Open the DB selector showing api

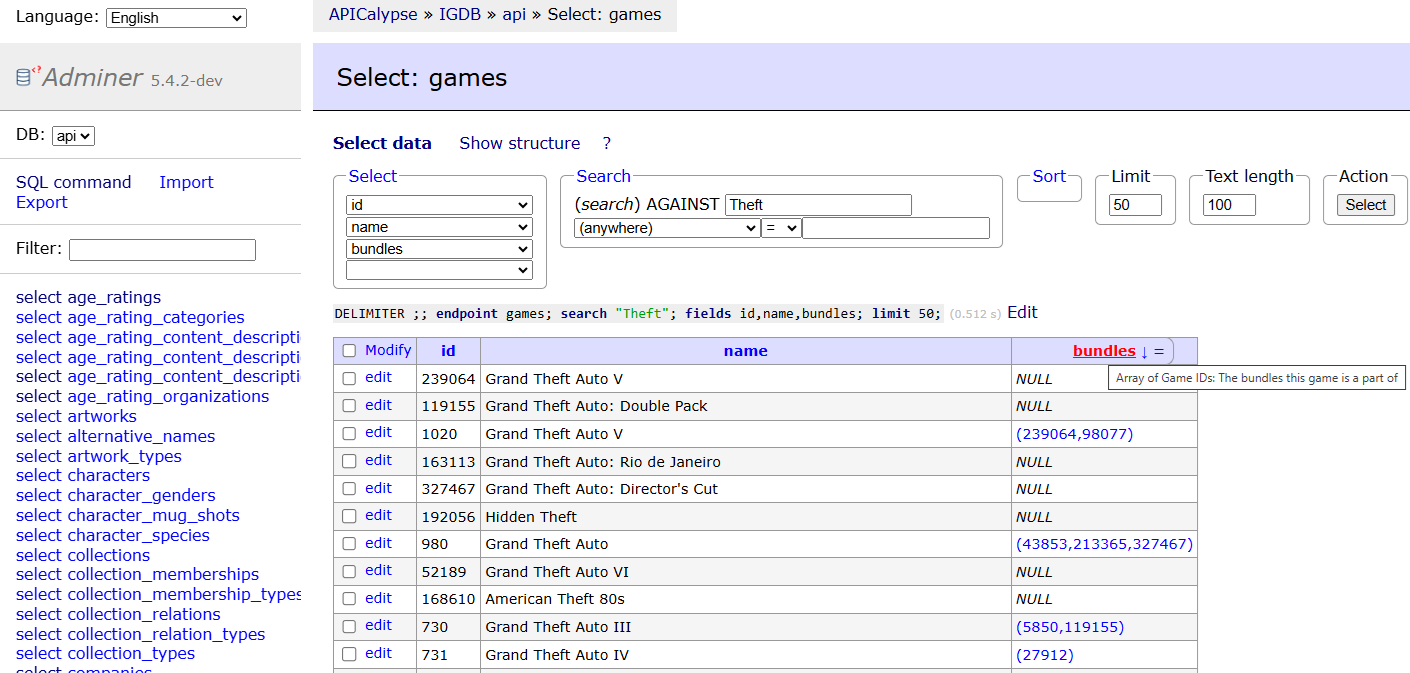[73, 136]
